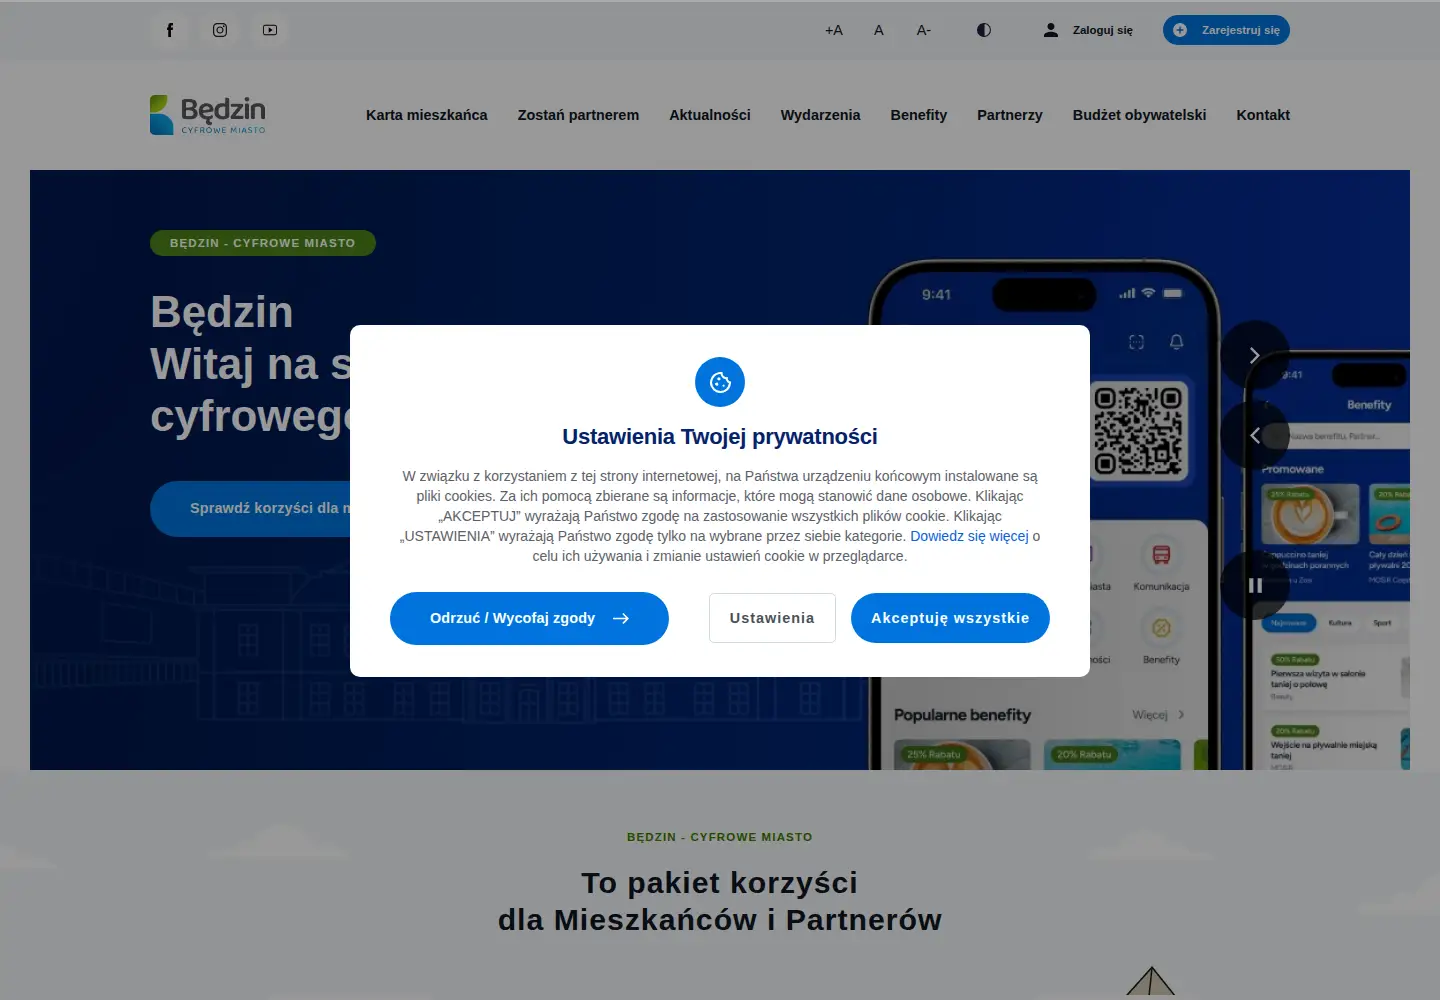
Task: Decrease font size with A-
Action: point(924,30)
